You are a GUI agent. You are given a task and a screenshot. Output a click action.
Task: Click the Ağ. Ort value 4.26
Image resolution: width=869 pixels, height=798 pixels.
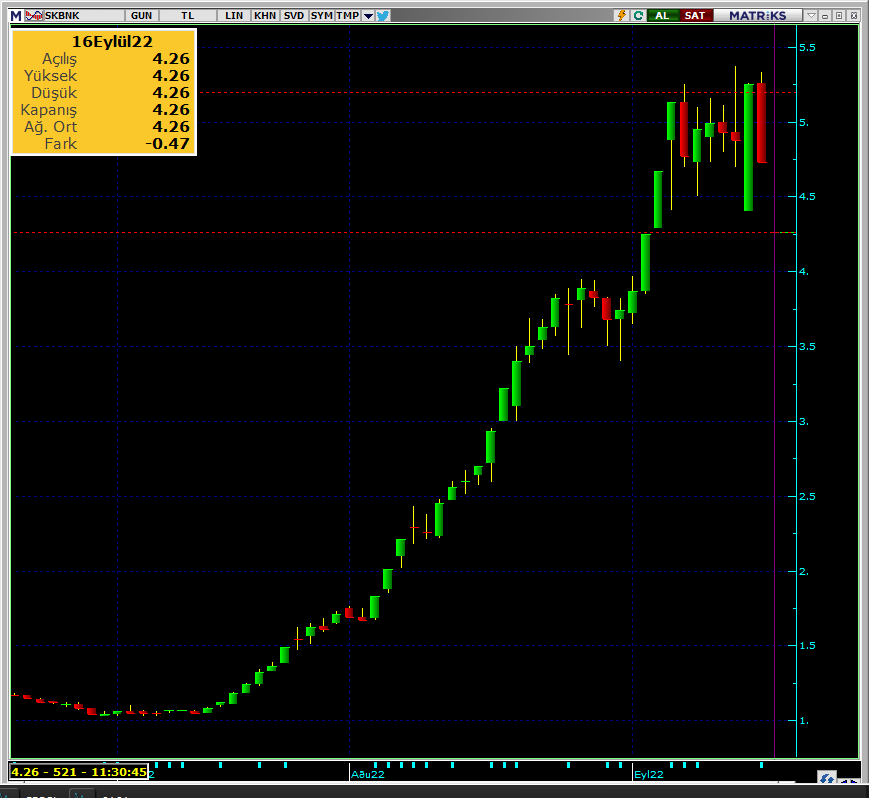pyautogui.click(x=171, y=127)
